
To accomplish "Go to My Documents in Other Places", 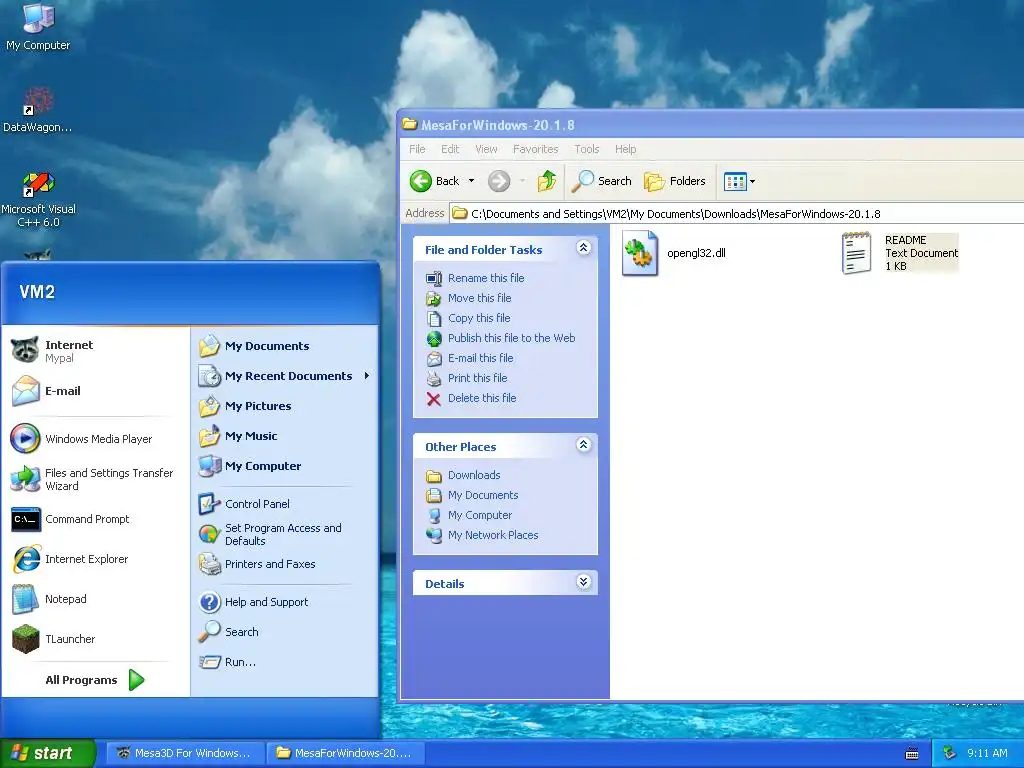I will point(472,495).
